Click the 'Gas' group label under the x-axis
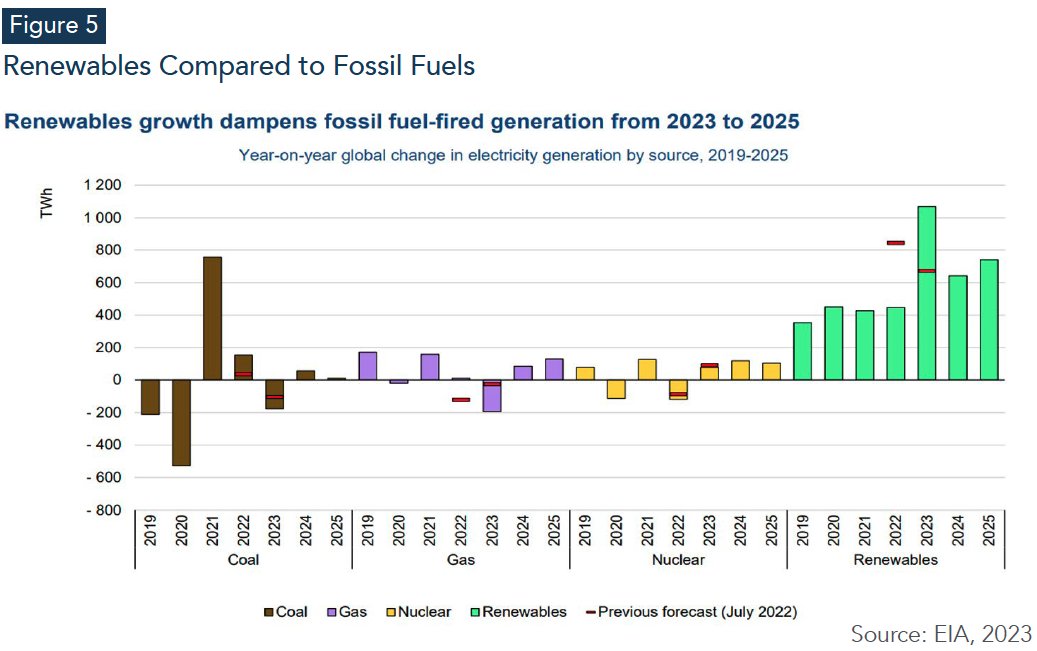Image resolution: width=1037 pixels, height=651 pixels. click(461, 560)
